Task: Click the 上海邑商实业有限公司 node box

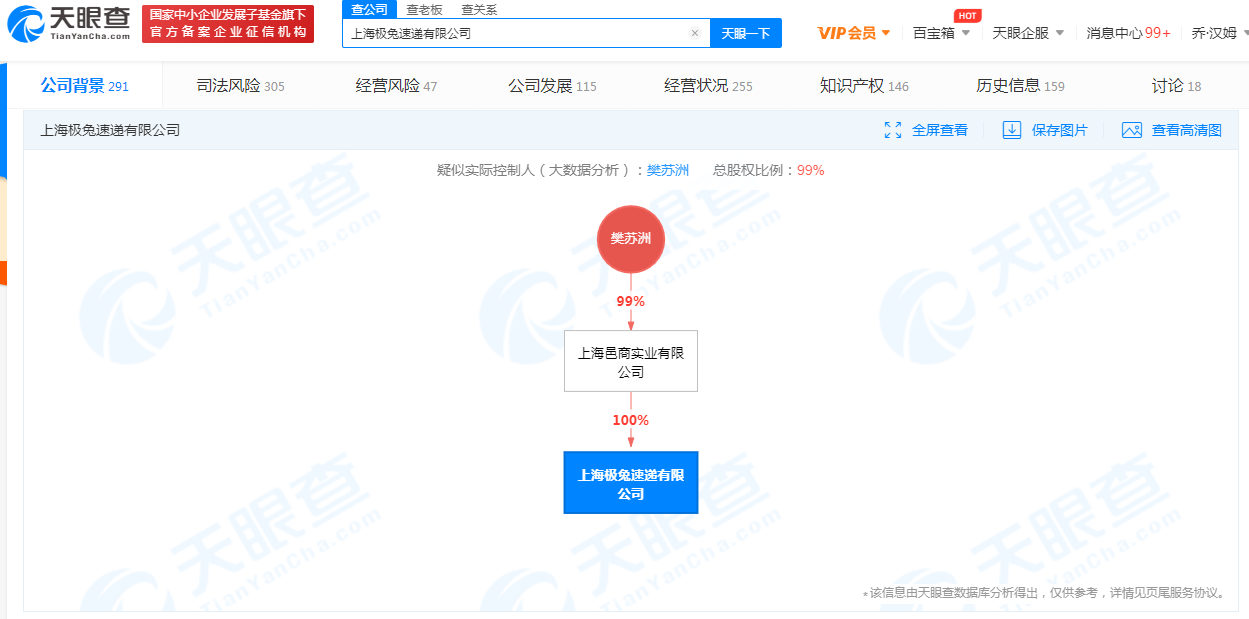Action: (x=631, y=361)
